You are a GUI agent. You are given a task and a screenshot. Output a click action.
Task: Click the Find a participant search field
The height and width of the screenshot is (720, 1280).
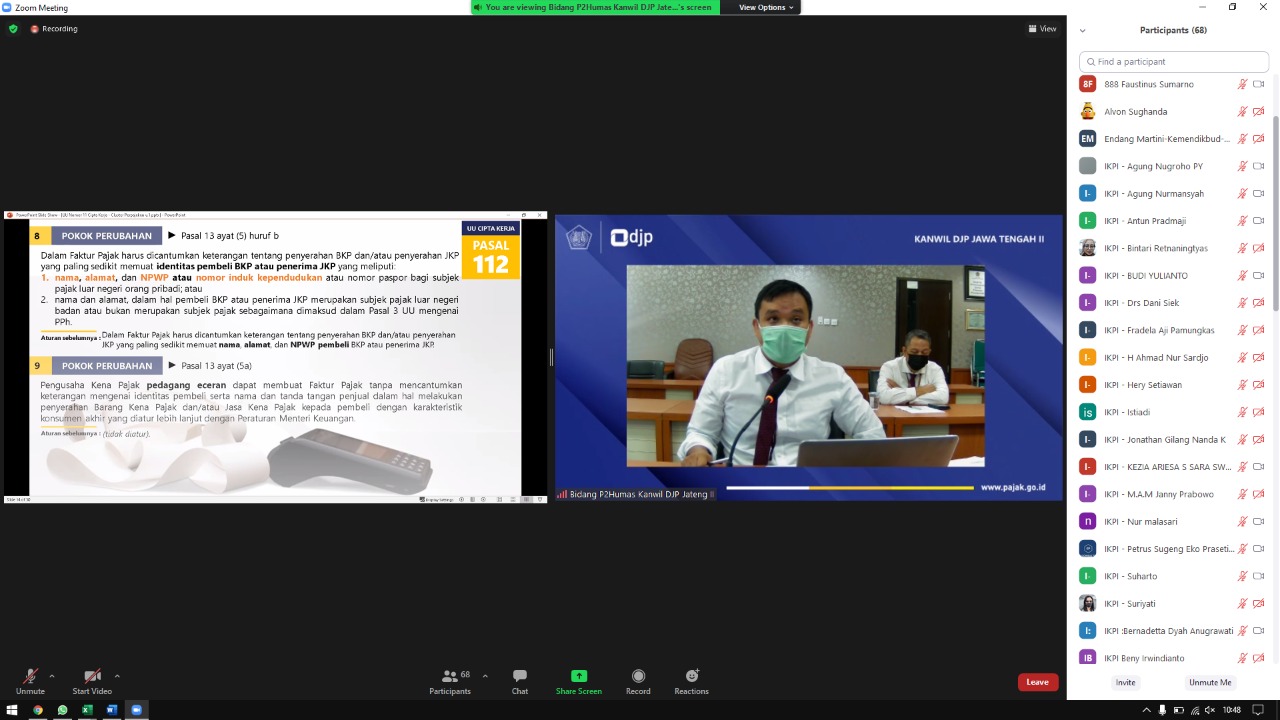tap(1174, 62)
